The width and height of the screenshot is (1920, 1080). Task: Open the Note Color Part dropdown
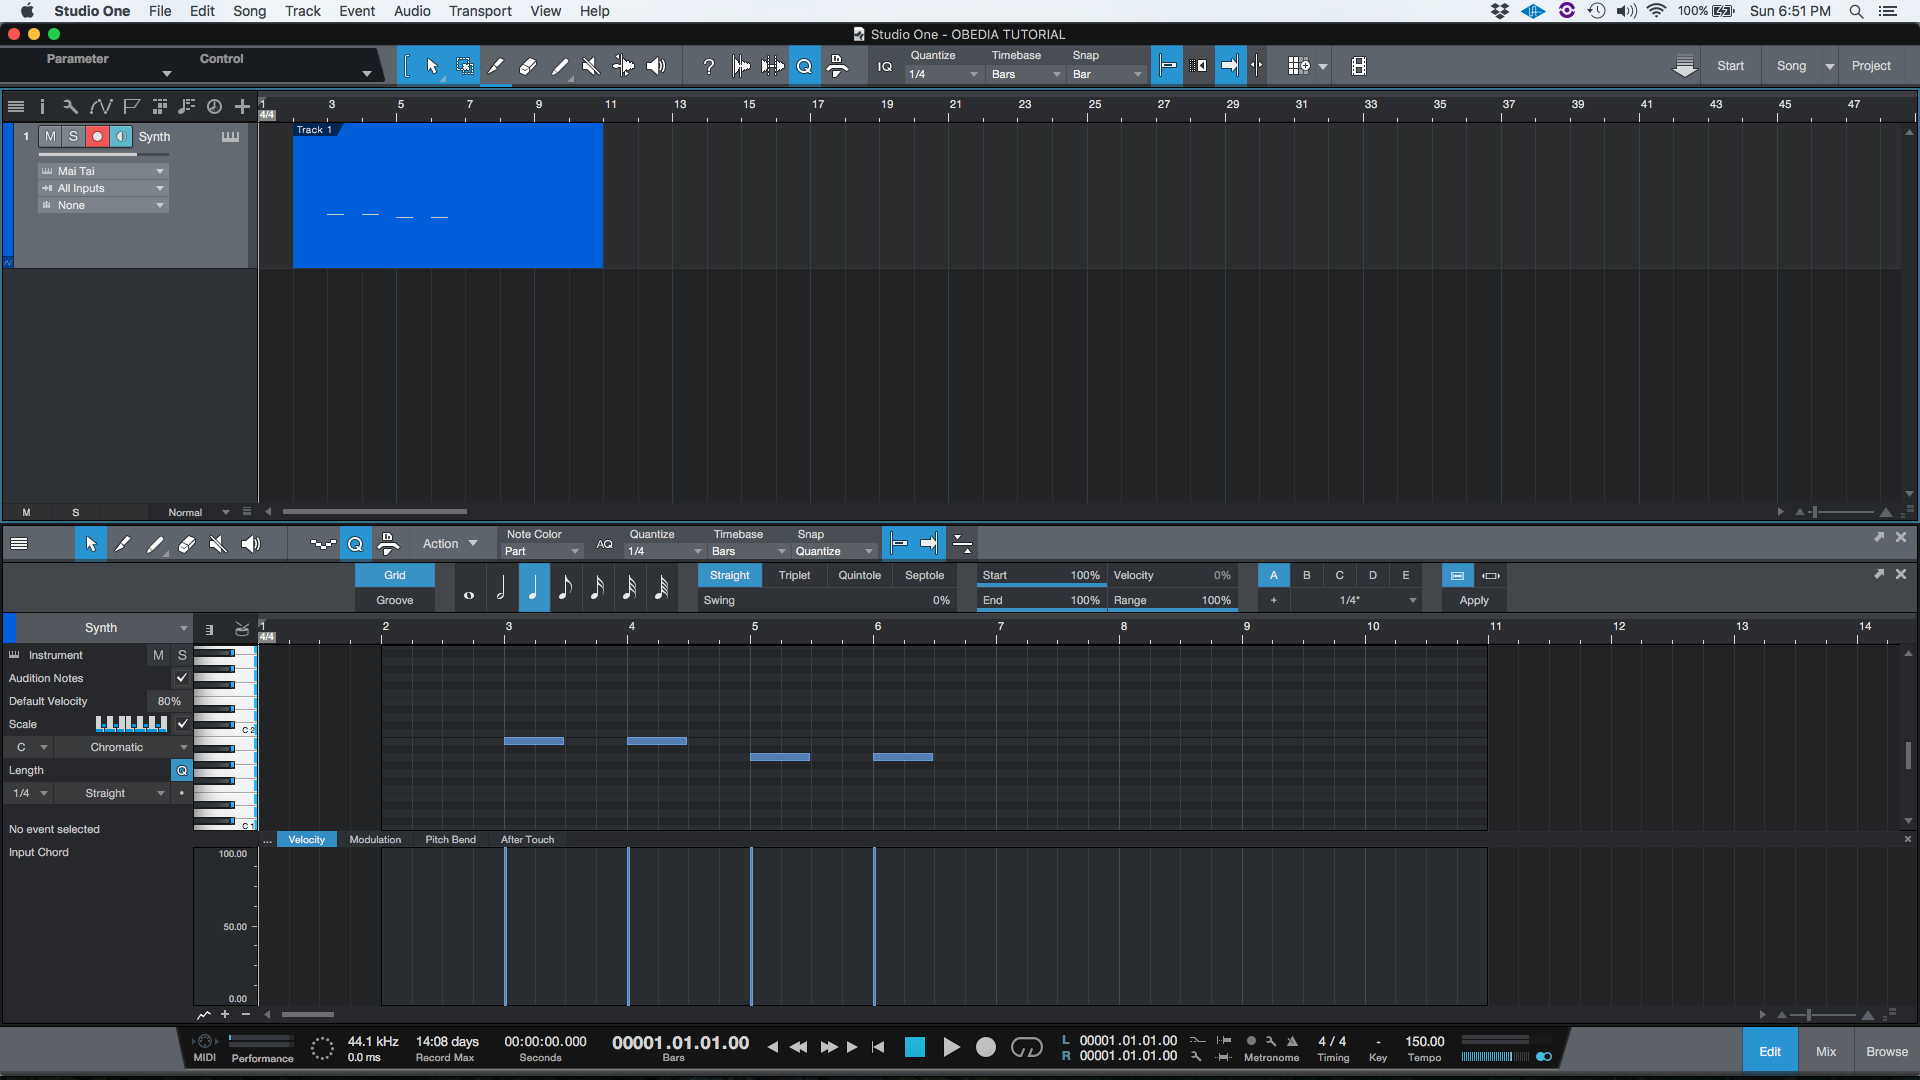click(542, 551)
